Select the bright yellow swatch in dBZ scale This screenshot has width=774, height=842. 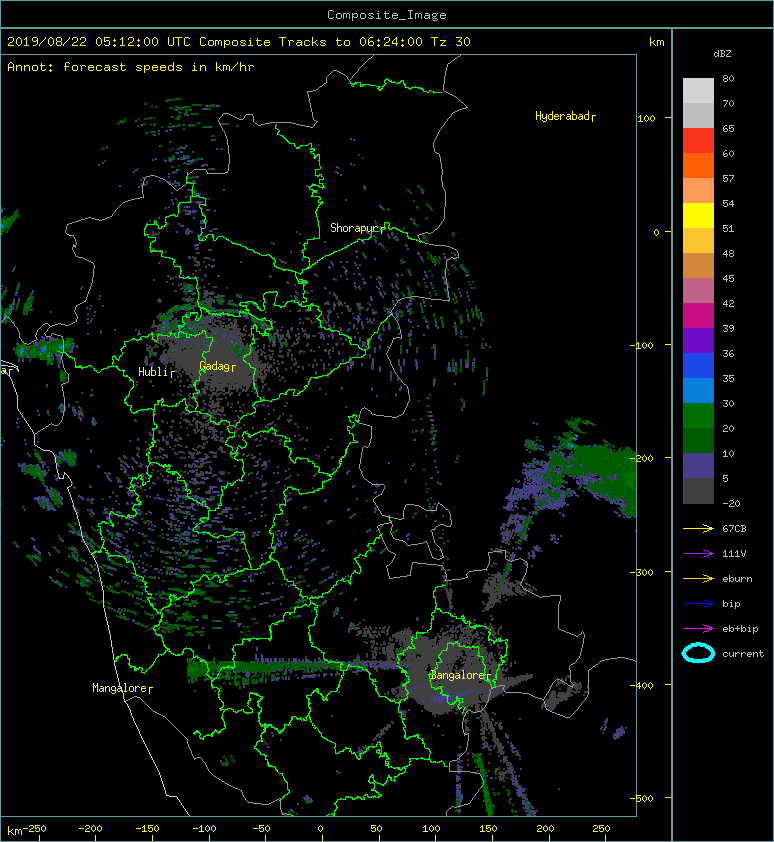point(698,216)
